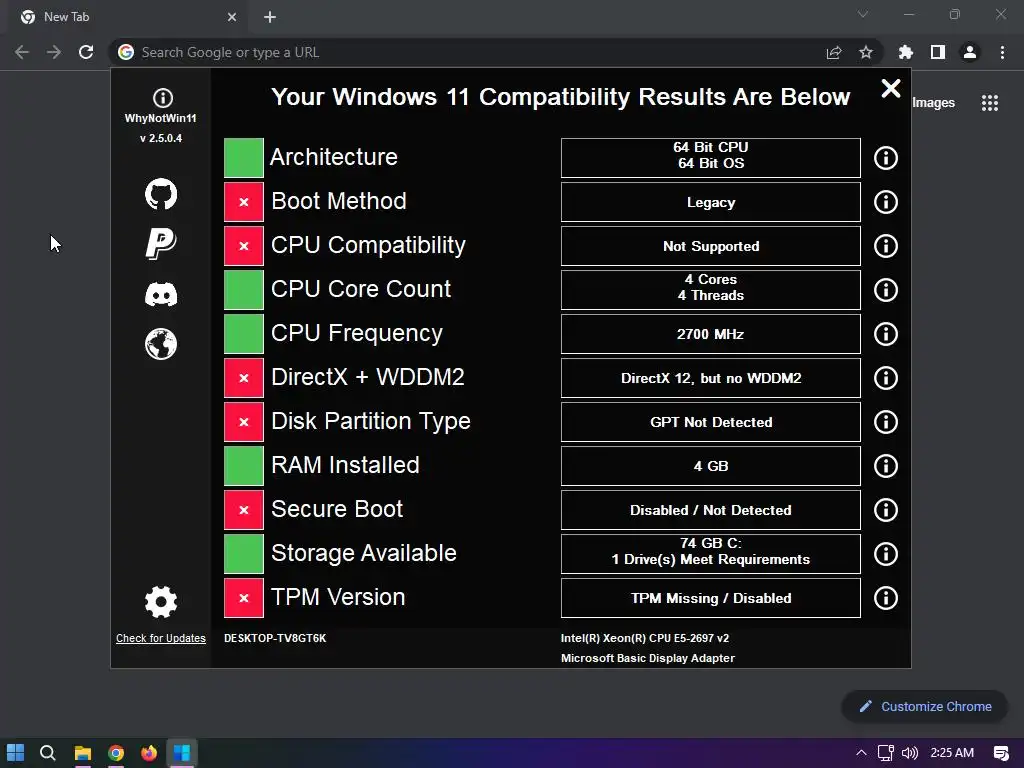Open File Explorer from taskbar
Viewport: 1024px width, 768px height.
coord(82,752)
